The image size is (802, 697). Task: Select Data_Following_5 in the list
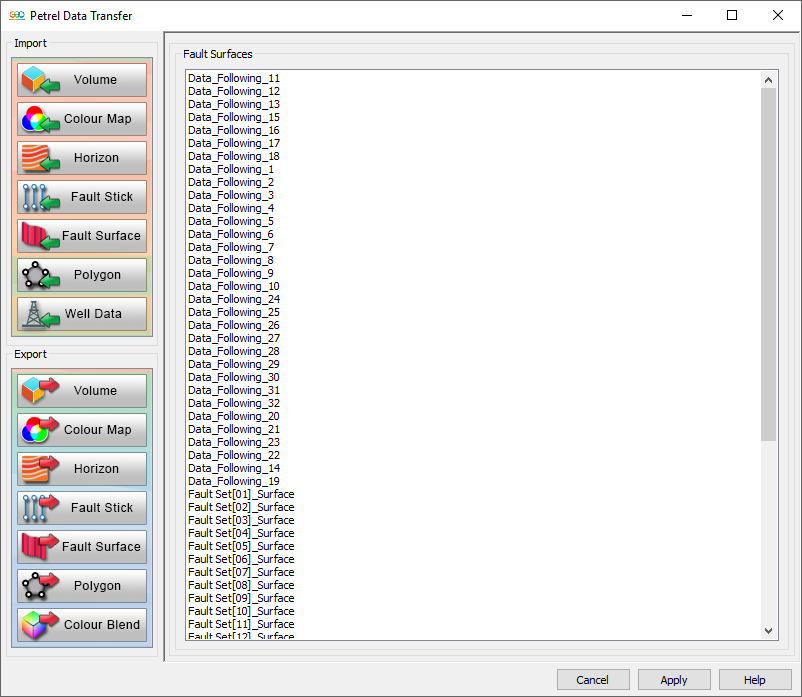point(231,221)
